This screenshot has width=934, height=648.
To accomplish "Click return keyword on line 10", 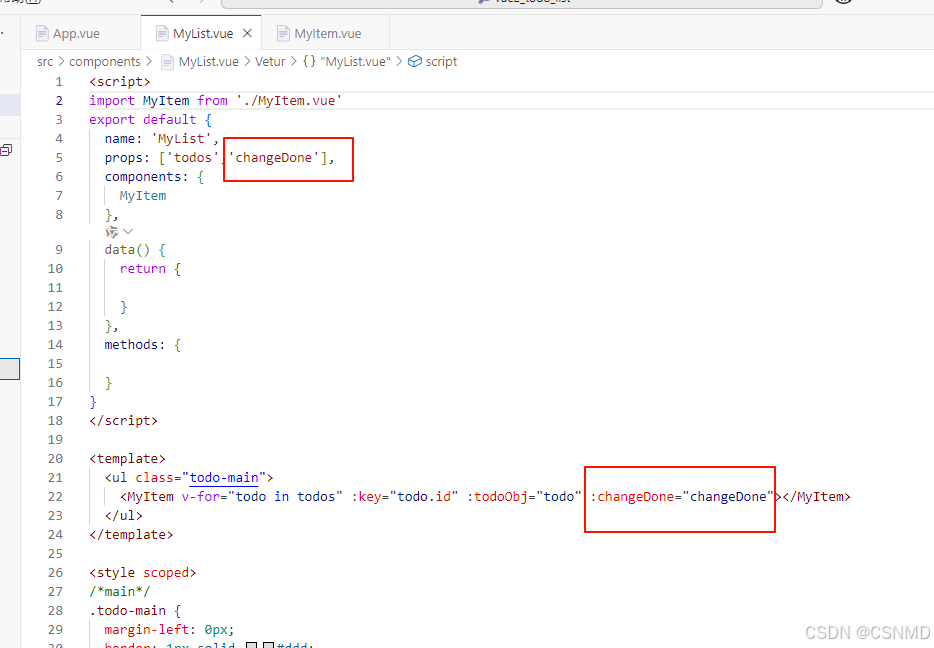I will [142, 269].
